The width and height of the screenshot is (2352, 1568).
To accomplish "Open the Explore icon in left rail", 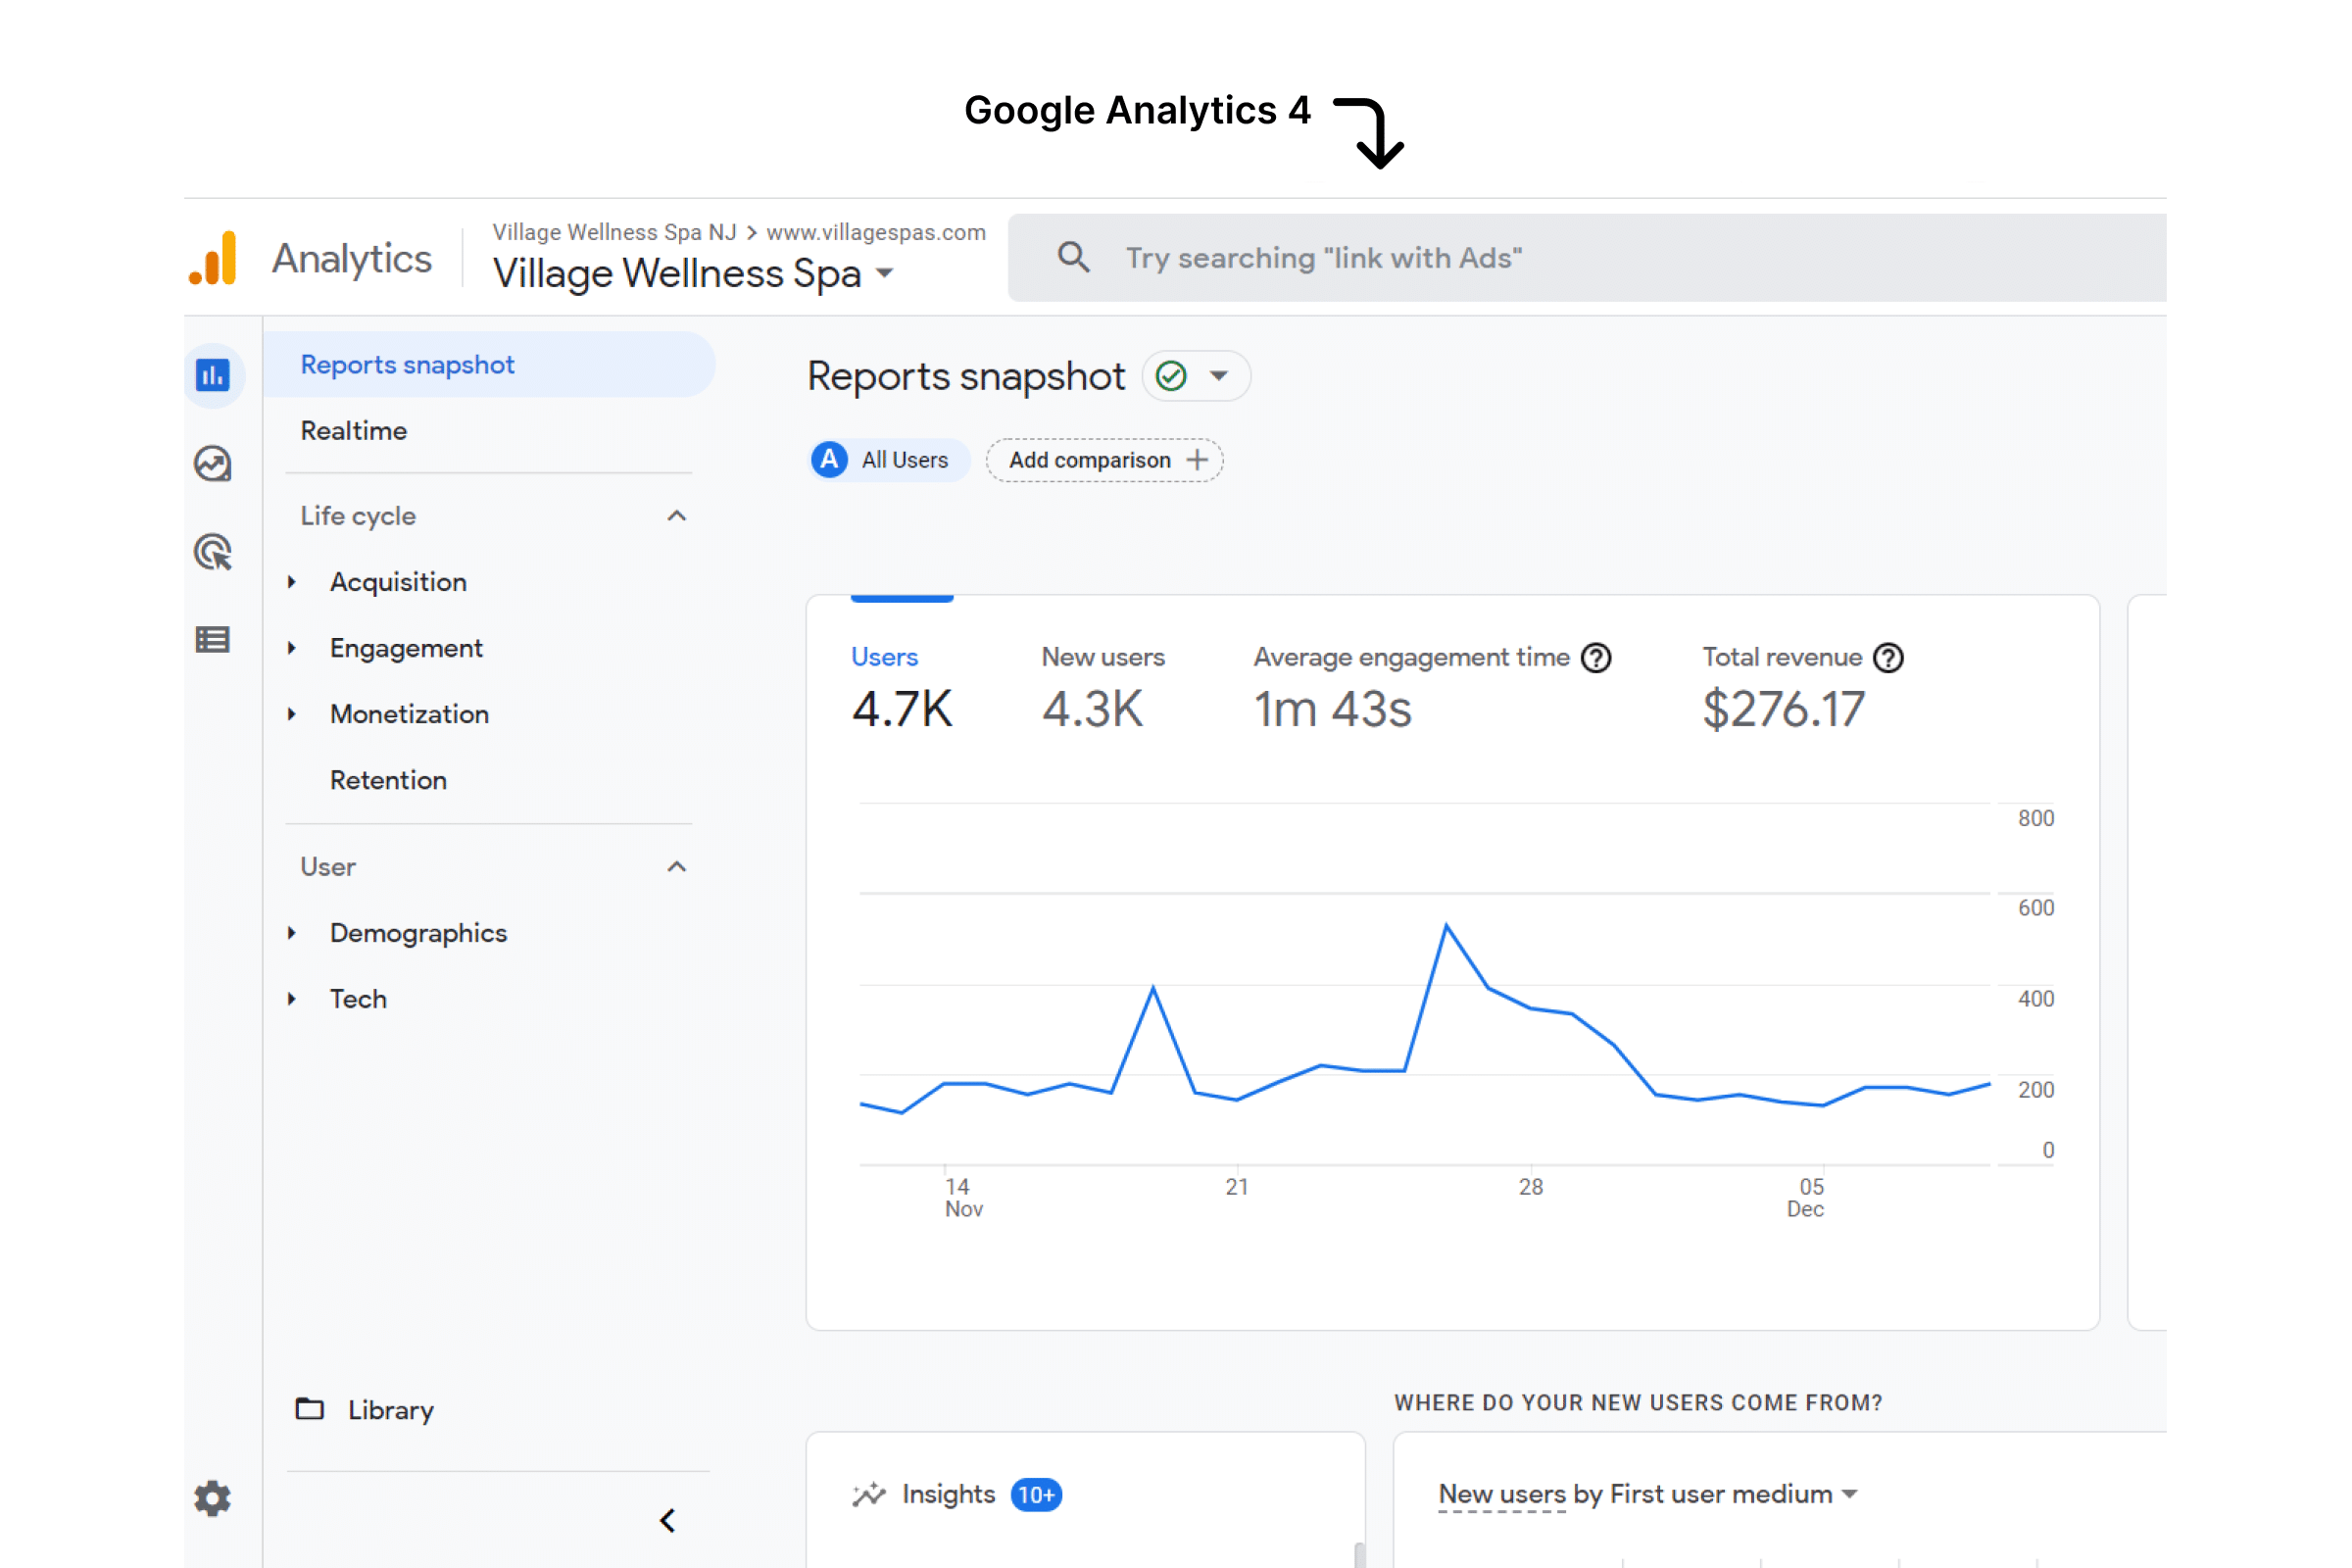I will tap(213, 464).
